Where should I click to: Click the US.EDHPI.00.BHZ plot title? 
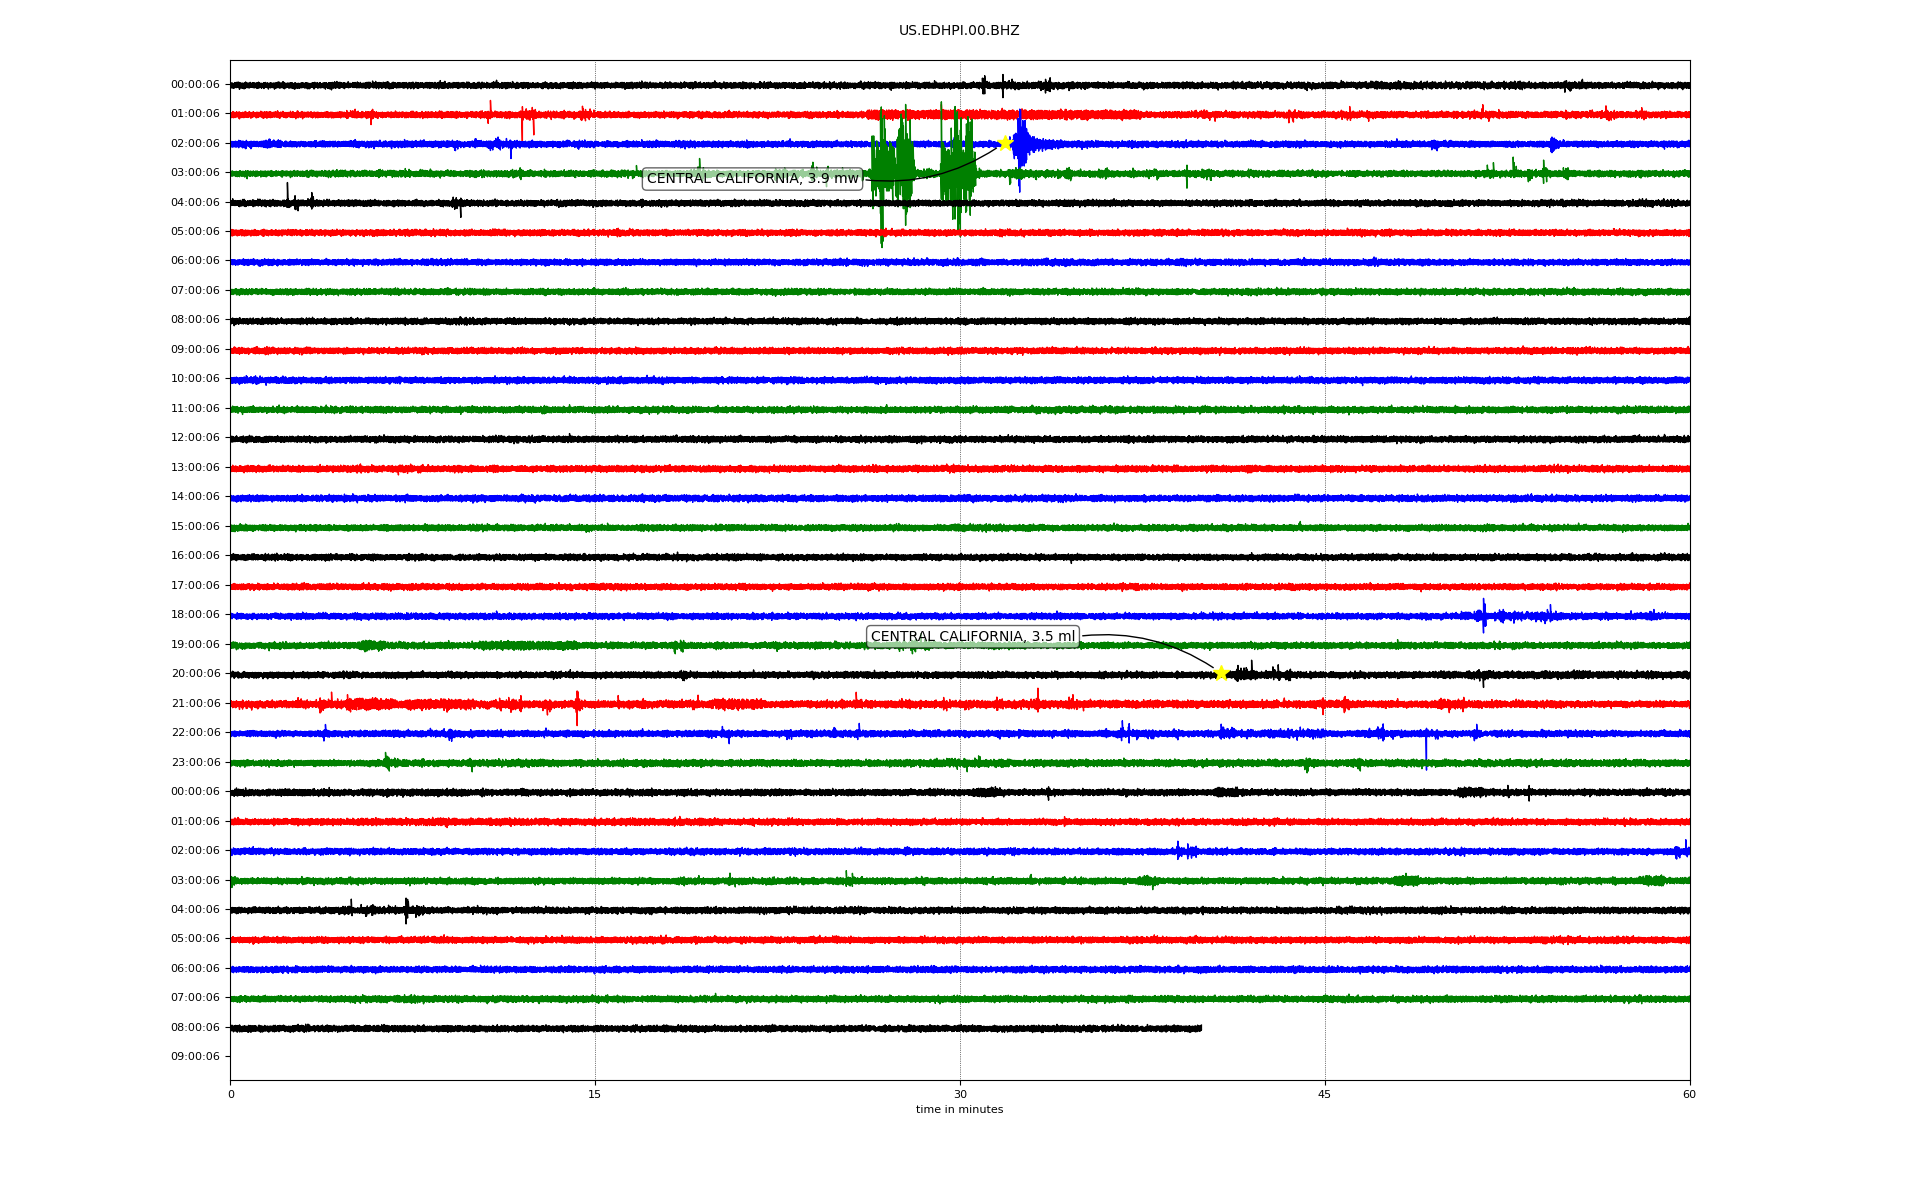coord(958,31)
